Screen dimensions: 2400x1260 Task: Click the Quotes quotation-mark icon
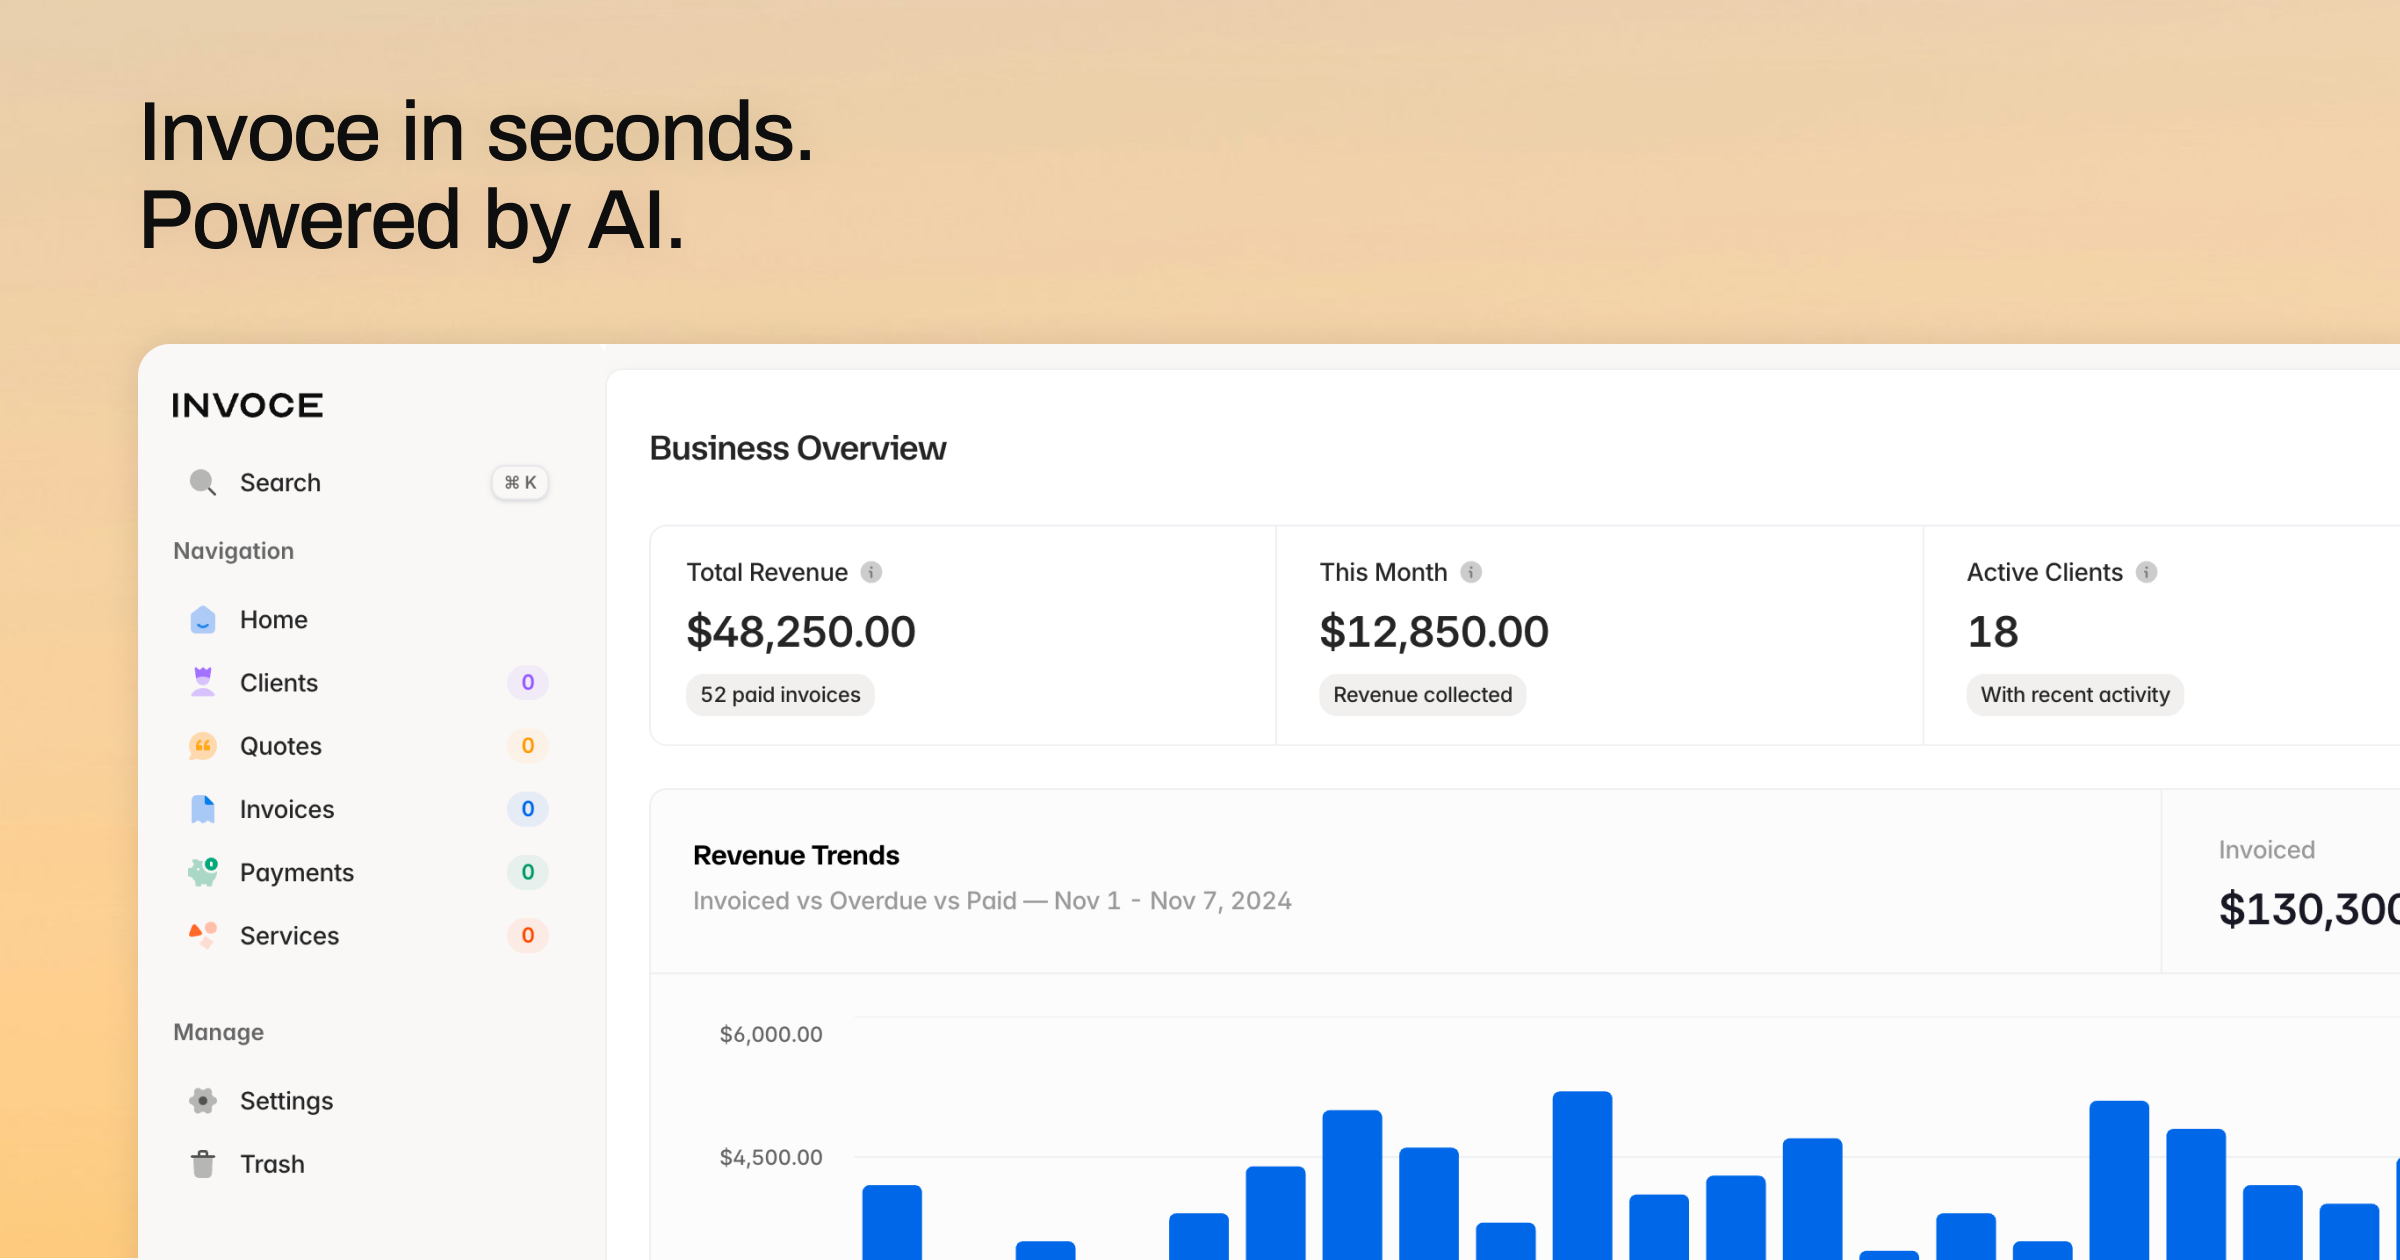[x=203, y=745]
